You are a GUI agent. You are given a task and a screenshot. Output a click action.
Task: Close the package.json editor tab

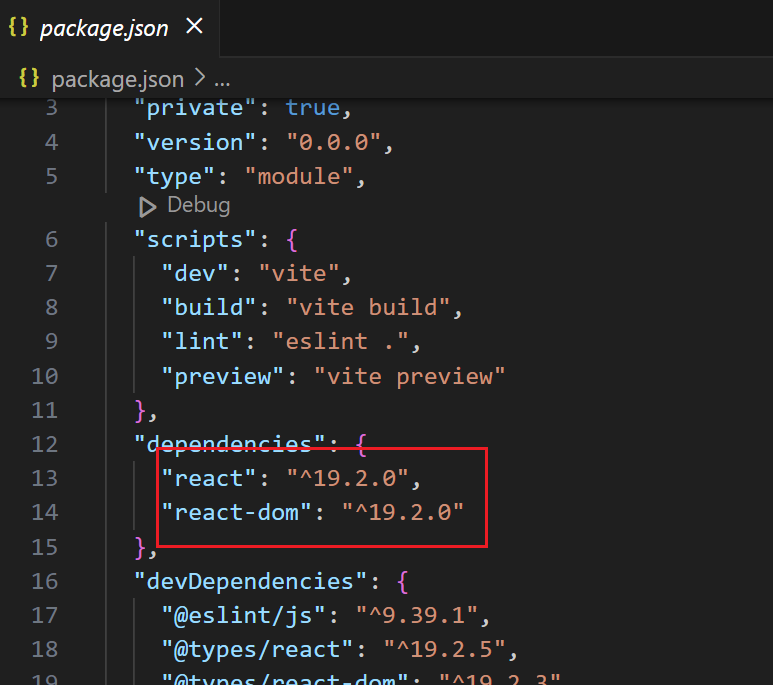(x=194, y=27)
